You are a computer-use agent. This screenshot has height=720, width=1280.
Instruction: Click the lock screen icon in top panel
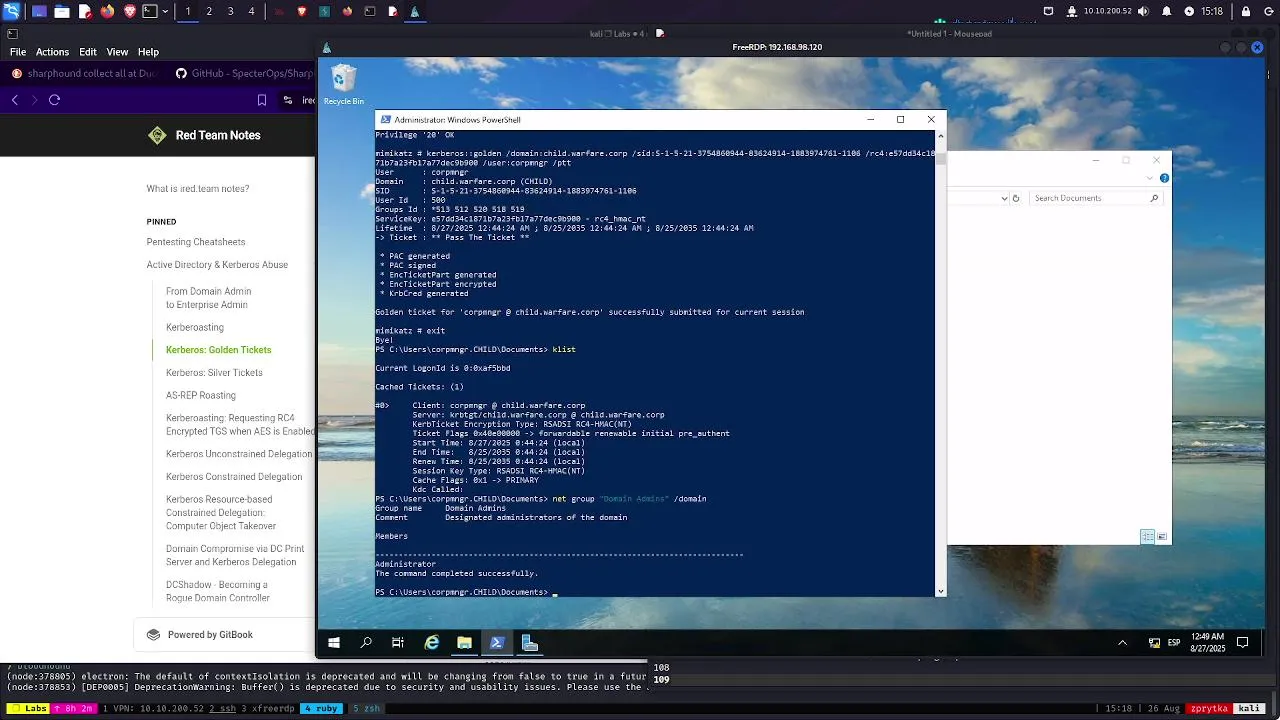click(x=1246, y=11)
